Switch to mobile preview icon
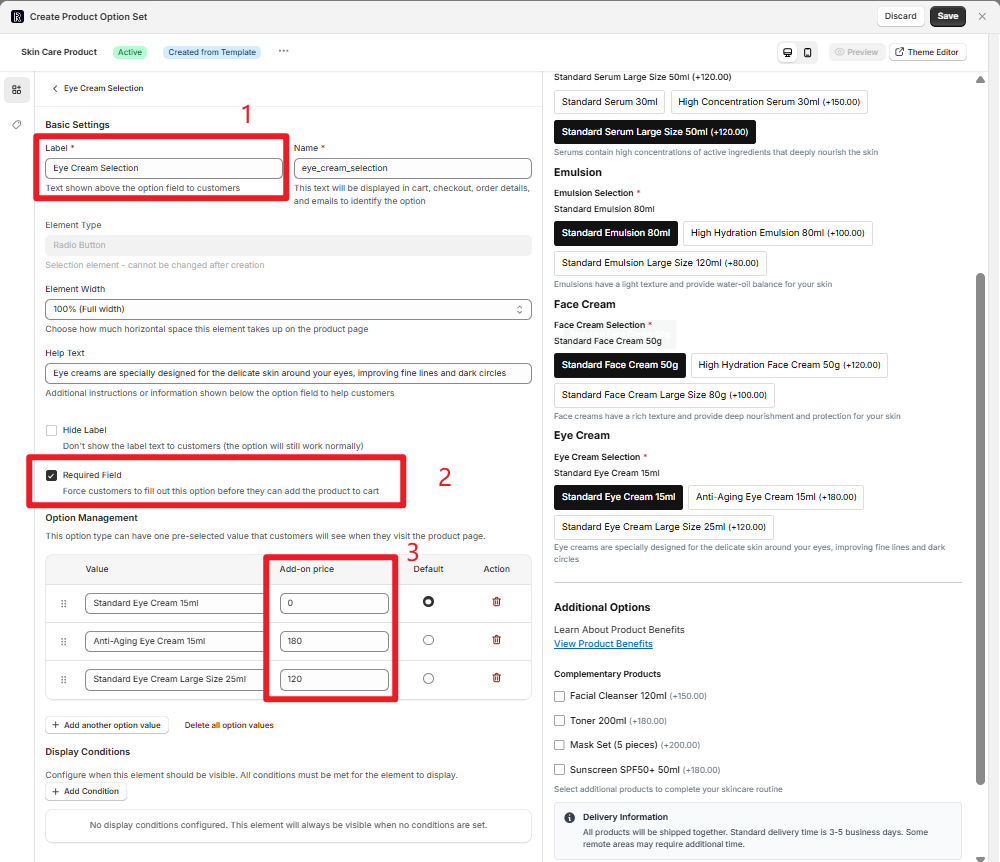This screenshot has height=862, width=1000. 807,52
